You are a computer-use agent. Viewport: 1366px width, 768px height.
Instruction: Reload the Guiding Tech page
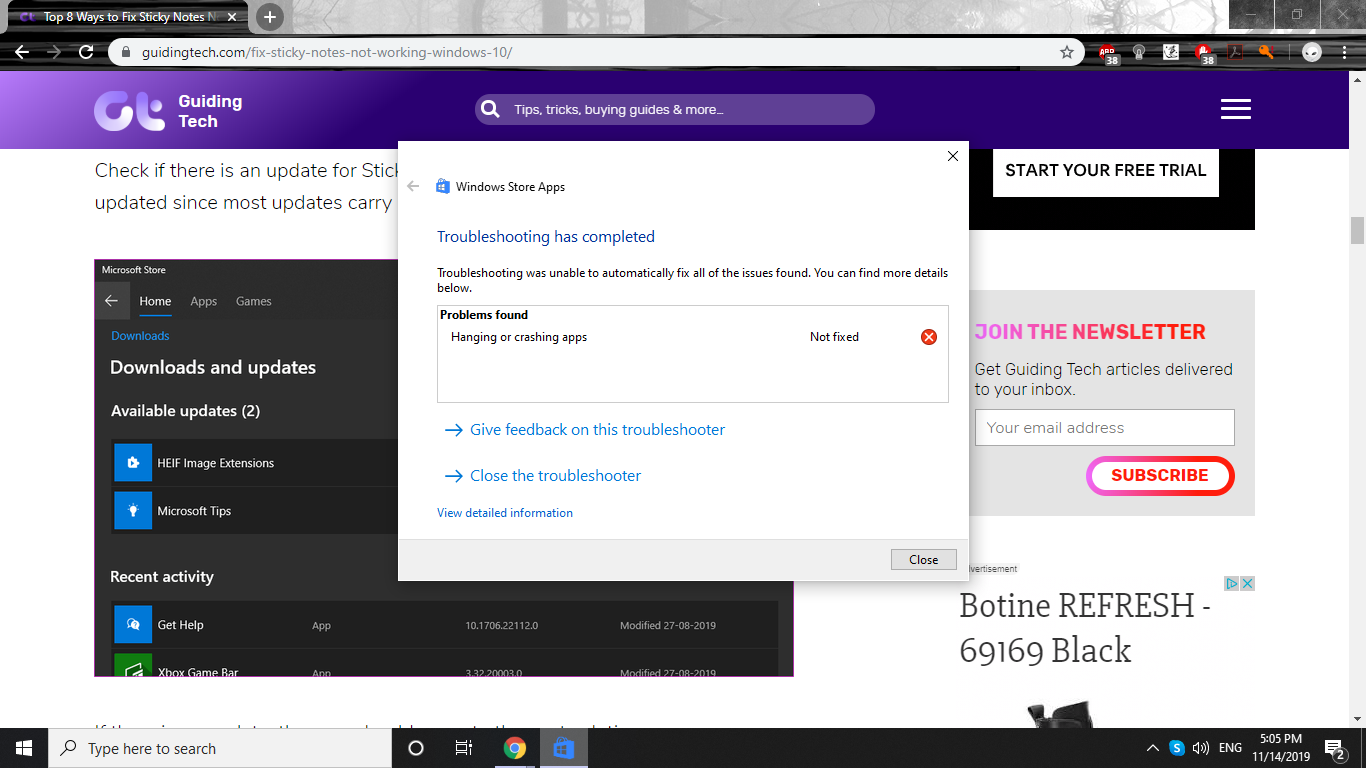click(86, 52)
